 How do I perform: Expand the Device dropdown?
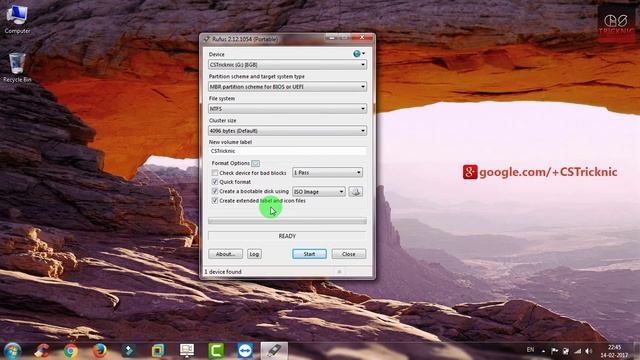(x=287, y=64)
